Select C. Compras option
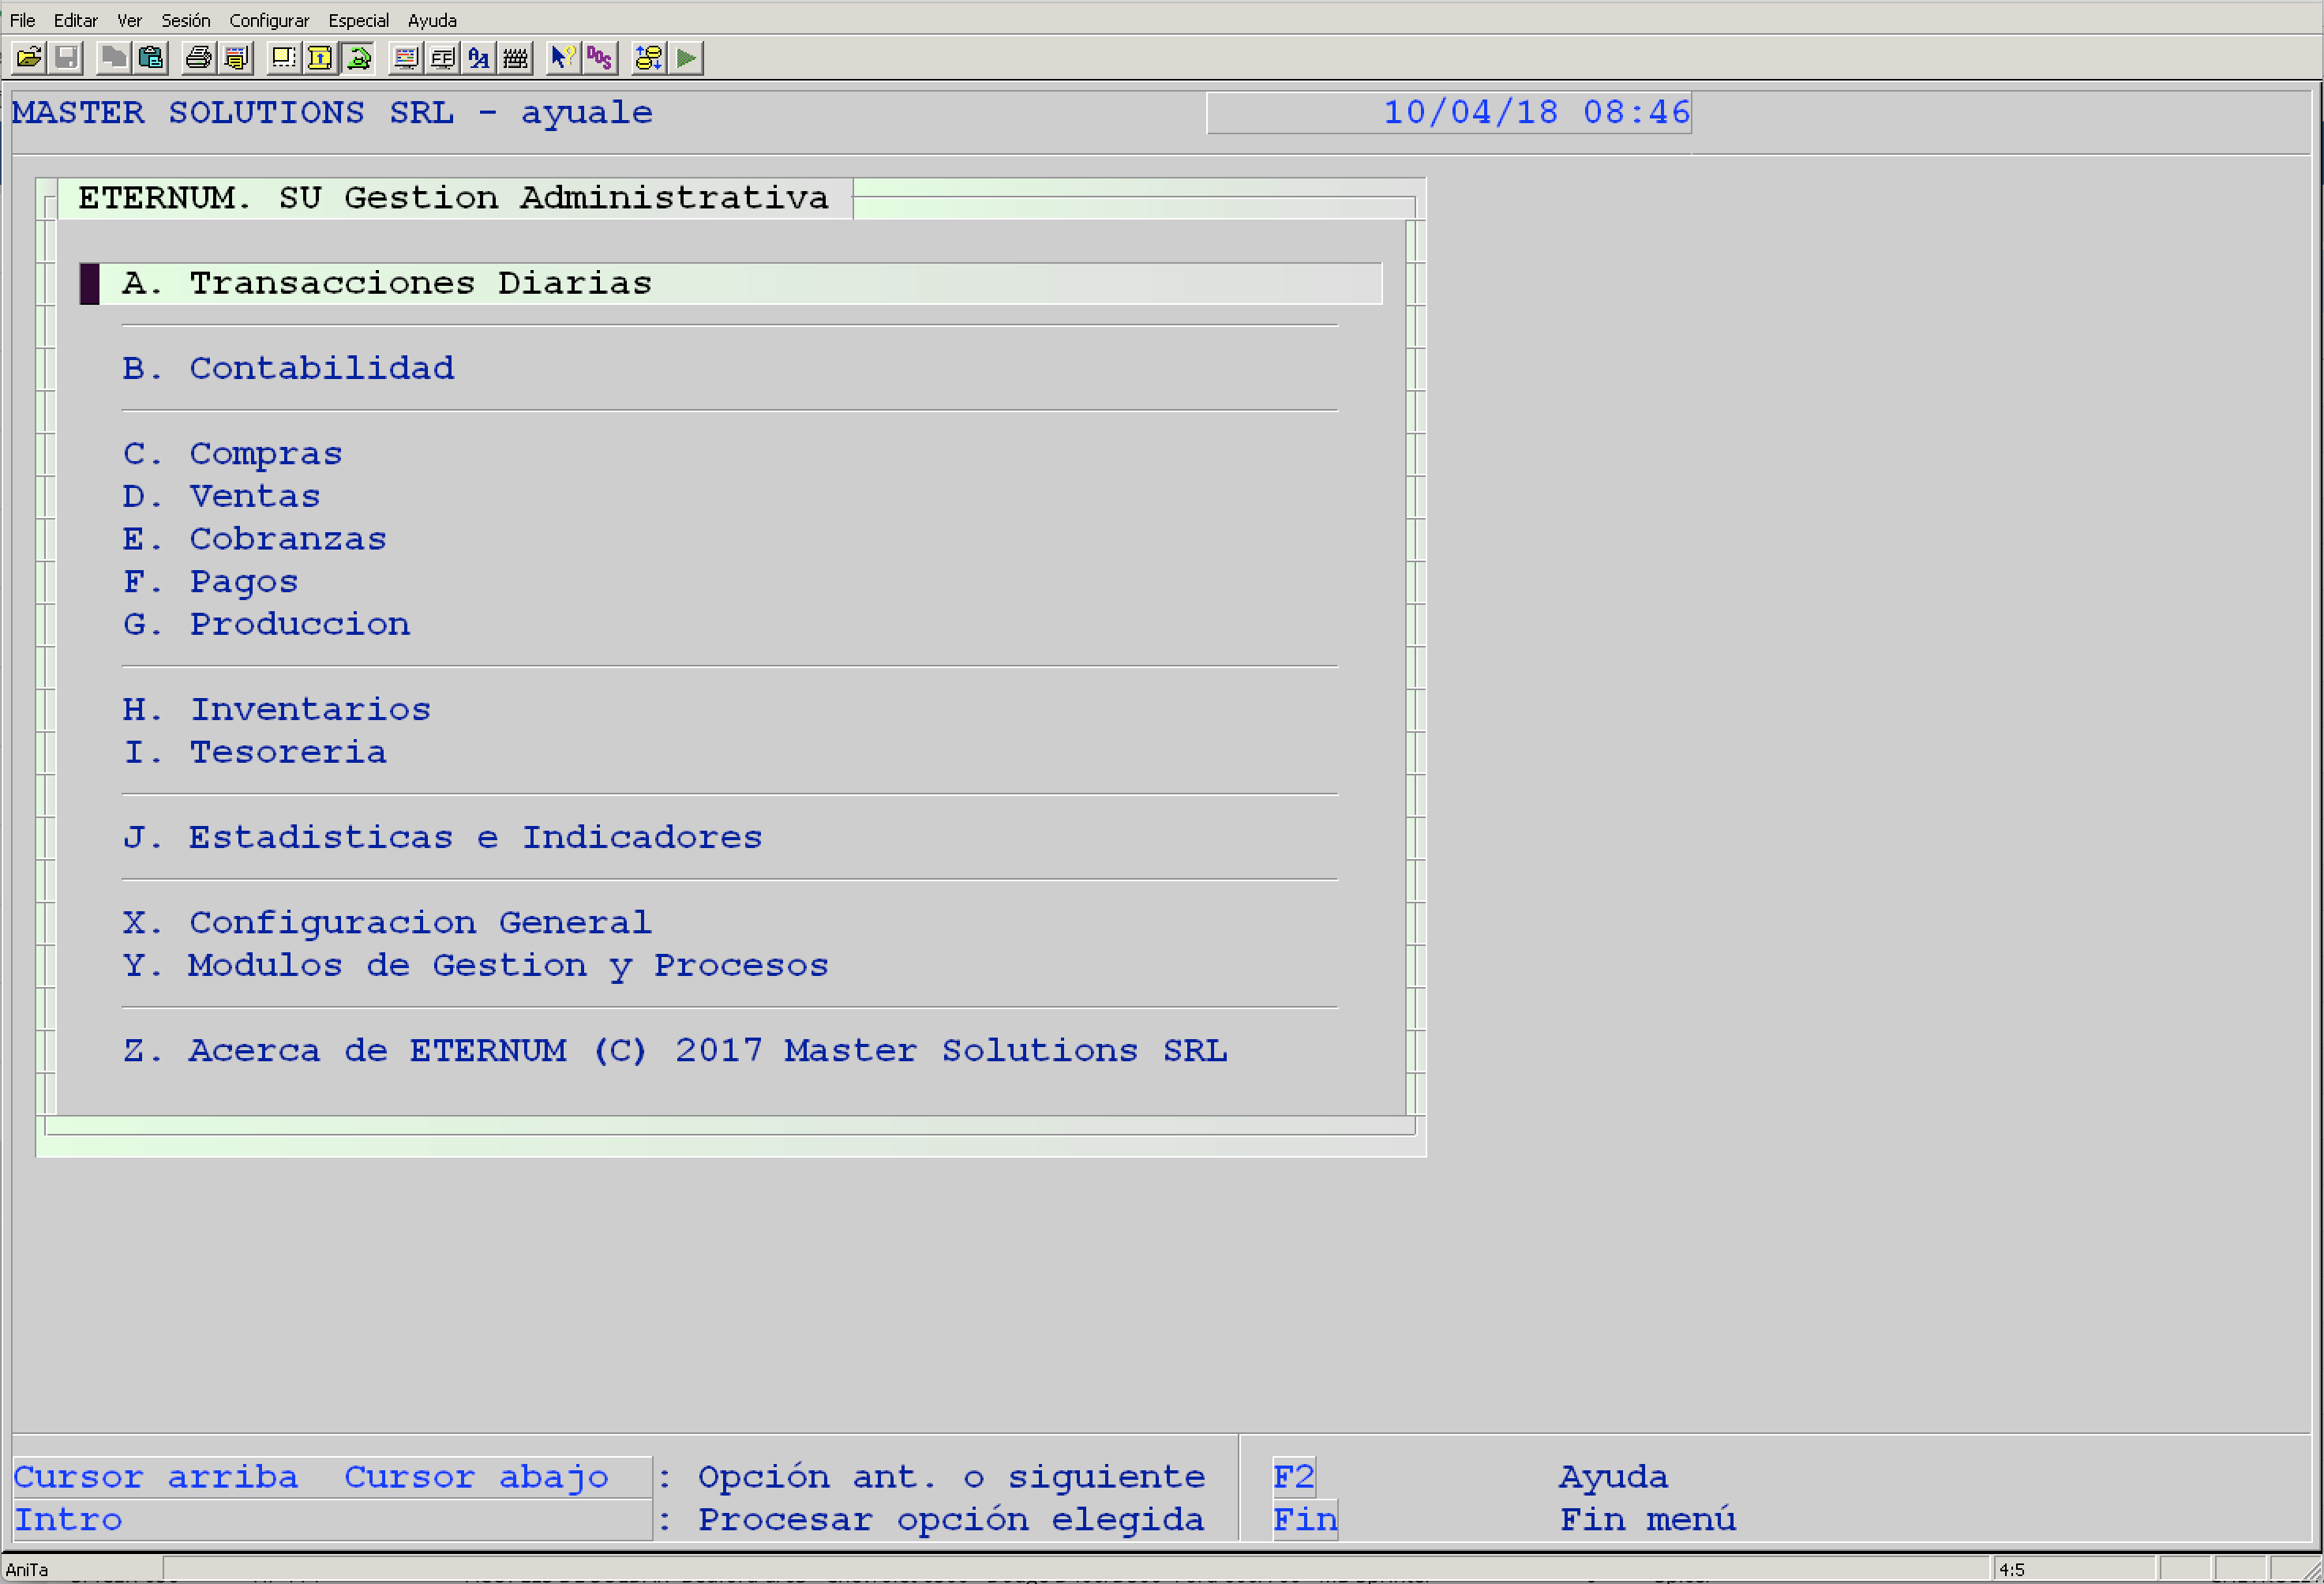The height and width of the screenshot is (1584, 2324). coord(232,454)
